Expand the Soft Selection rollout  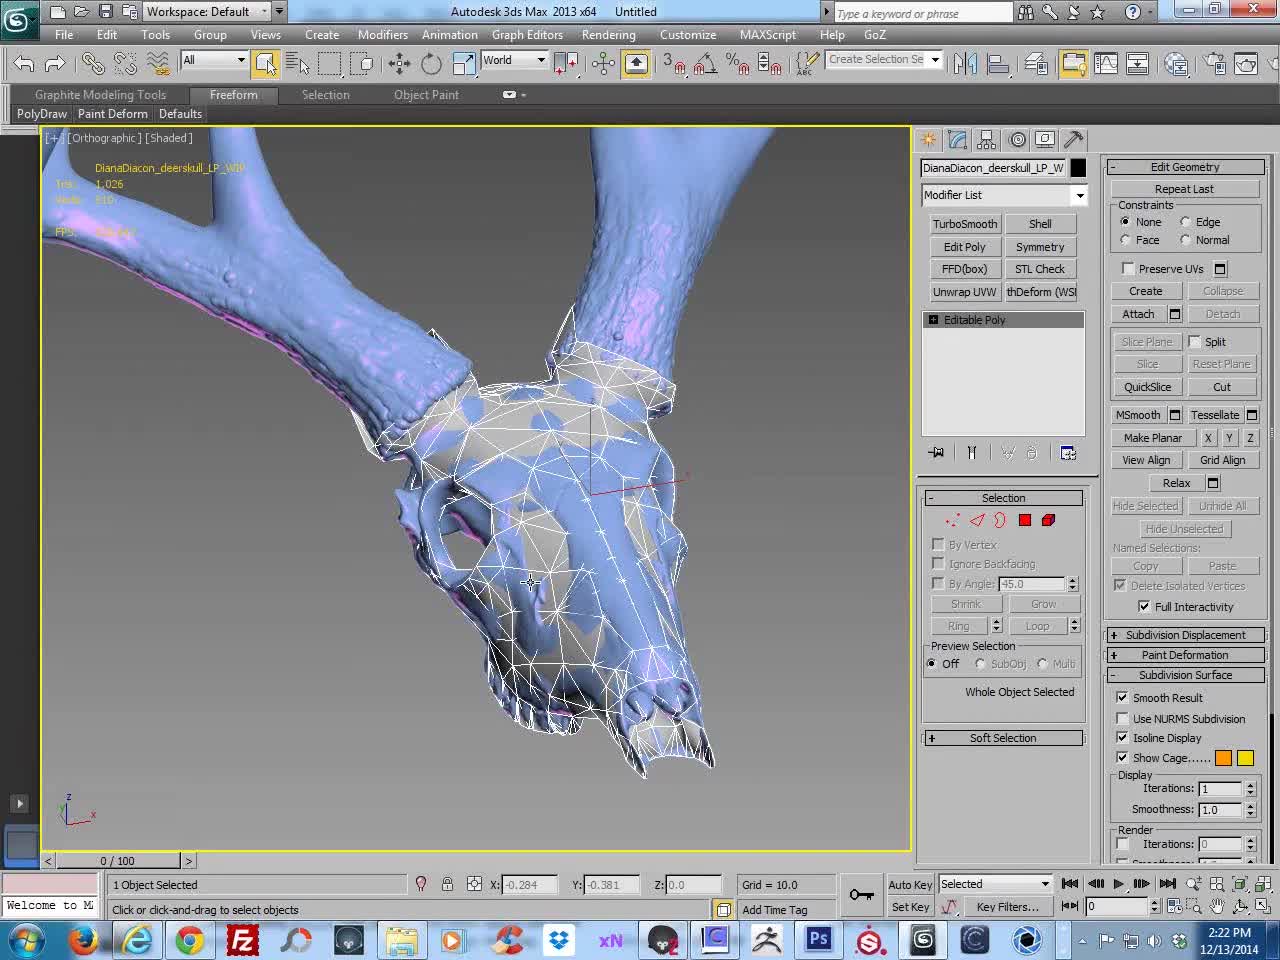point(1003,738)
